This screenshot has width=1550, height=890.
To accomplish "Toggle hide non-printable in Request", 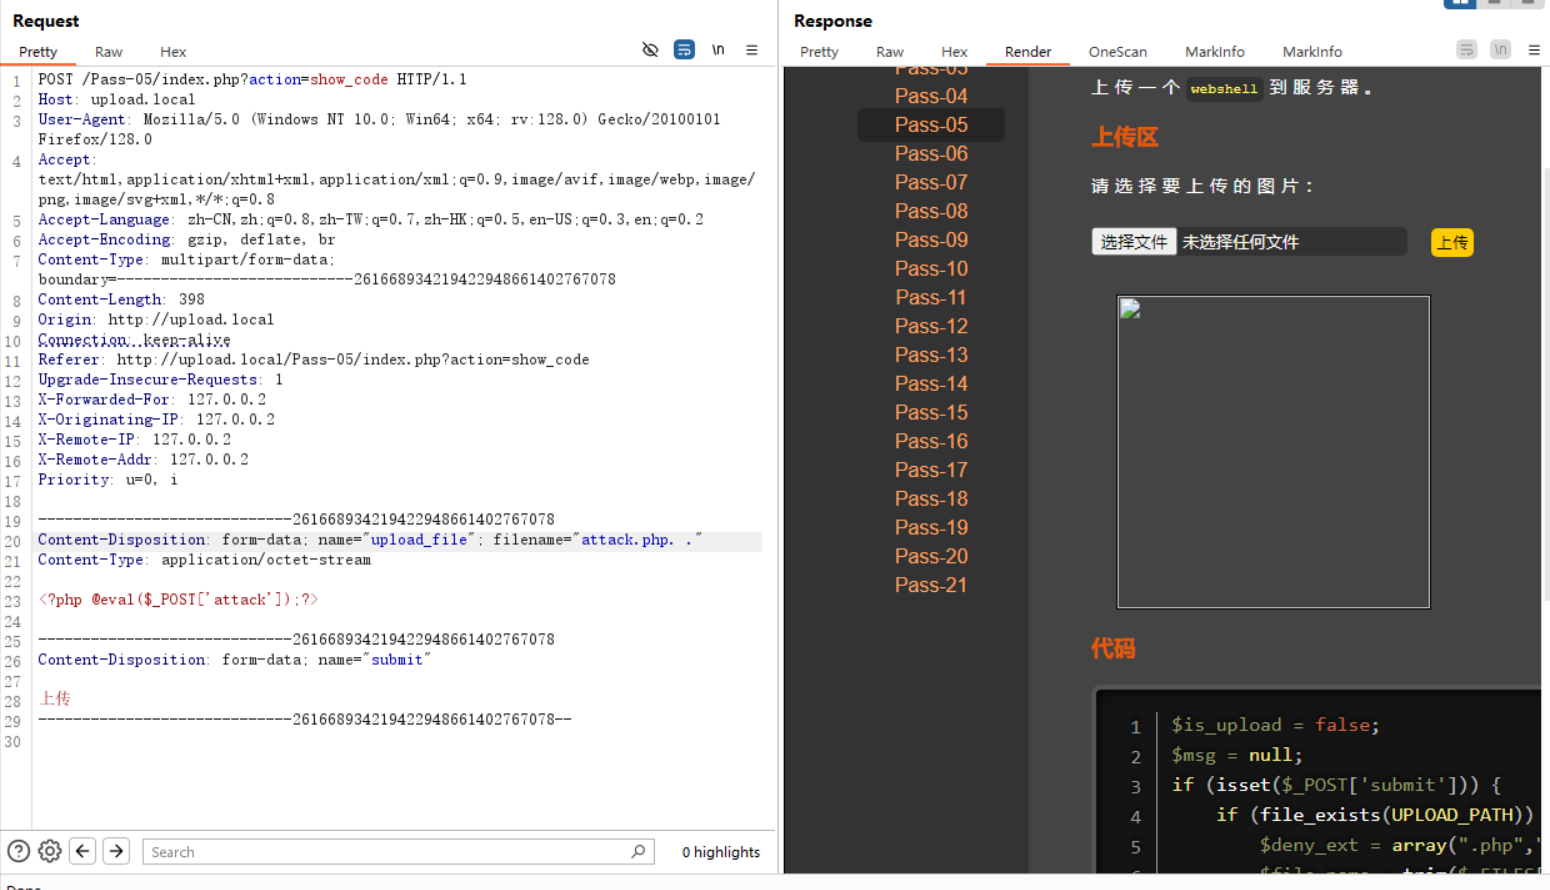I will (x=650, y=50).
